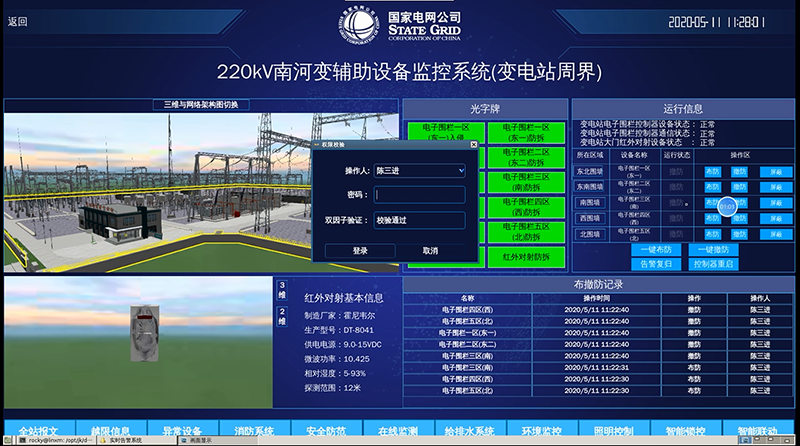
Task: Click 控制器重启 button
Action: pos(715,264)
